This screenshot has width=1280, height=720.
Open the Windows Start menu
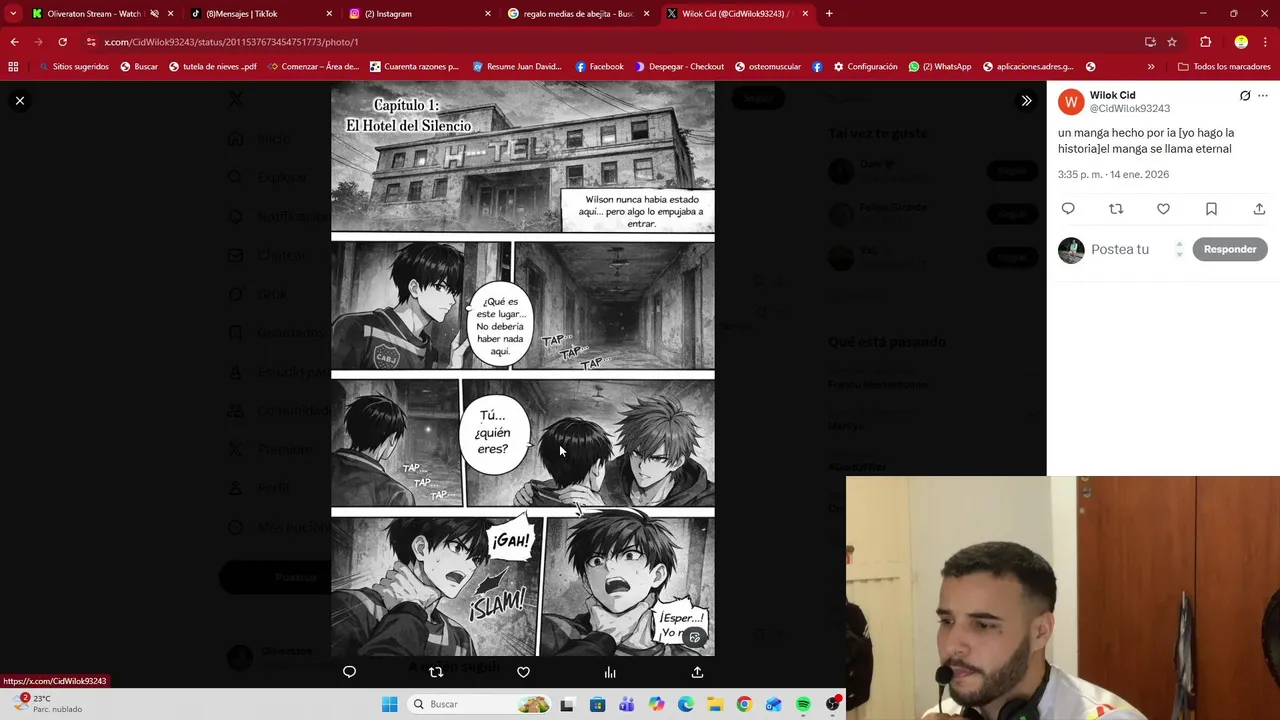(389, 704)
